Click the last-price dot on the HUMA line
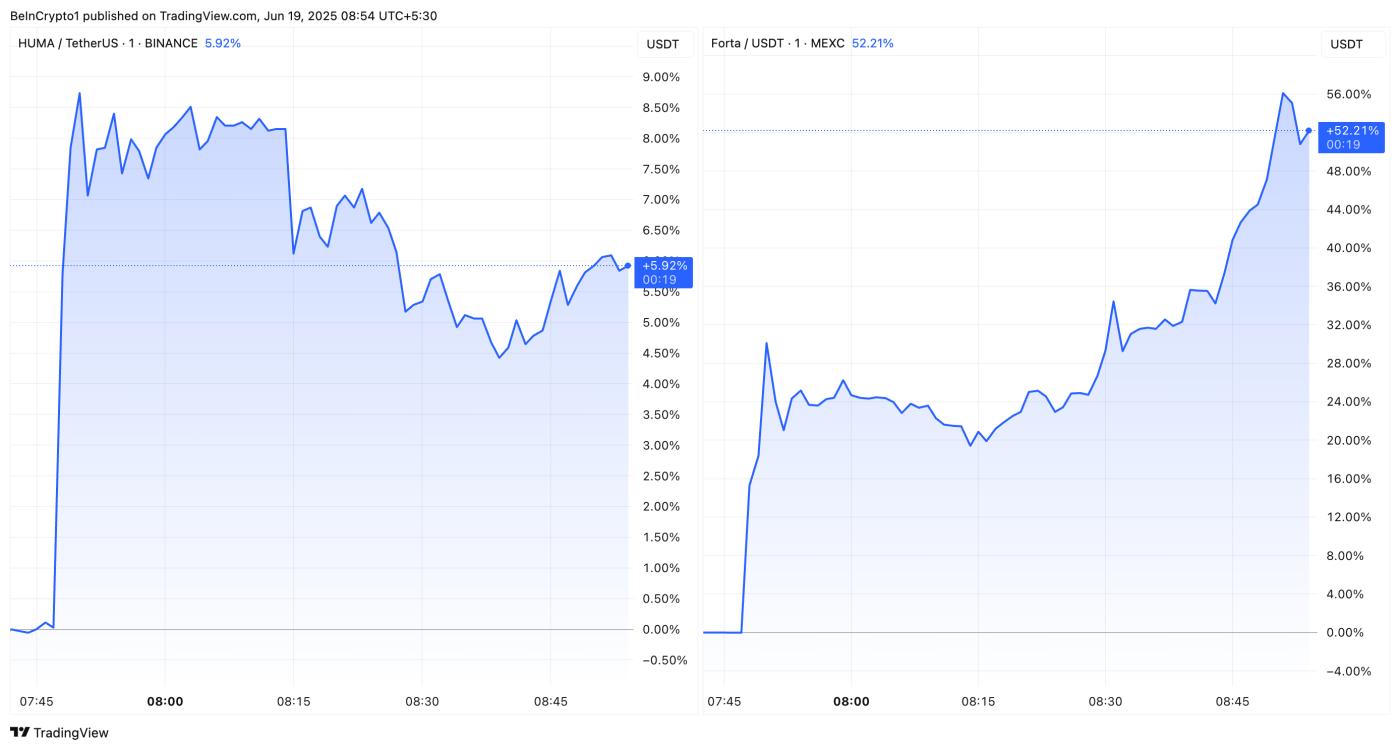This screenshot has height=750, width=1400. click(627, 266)
